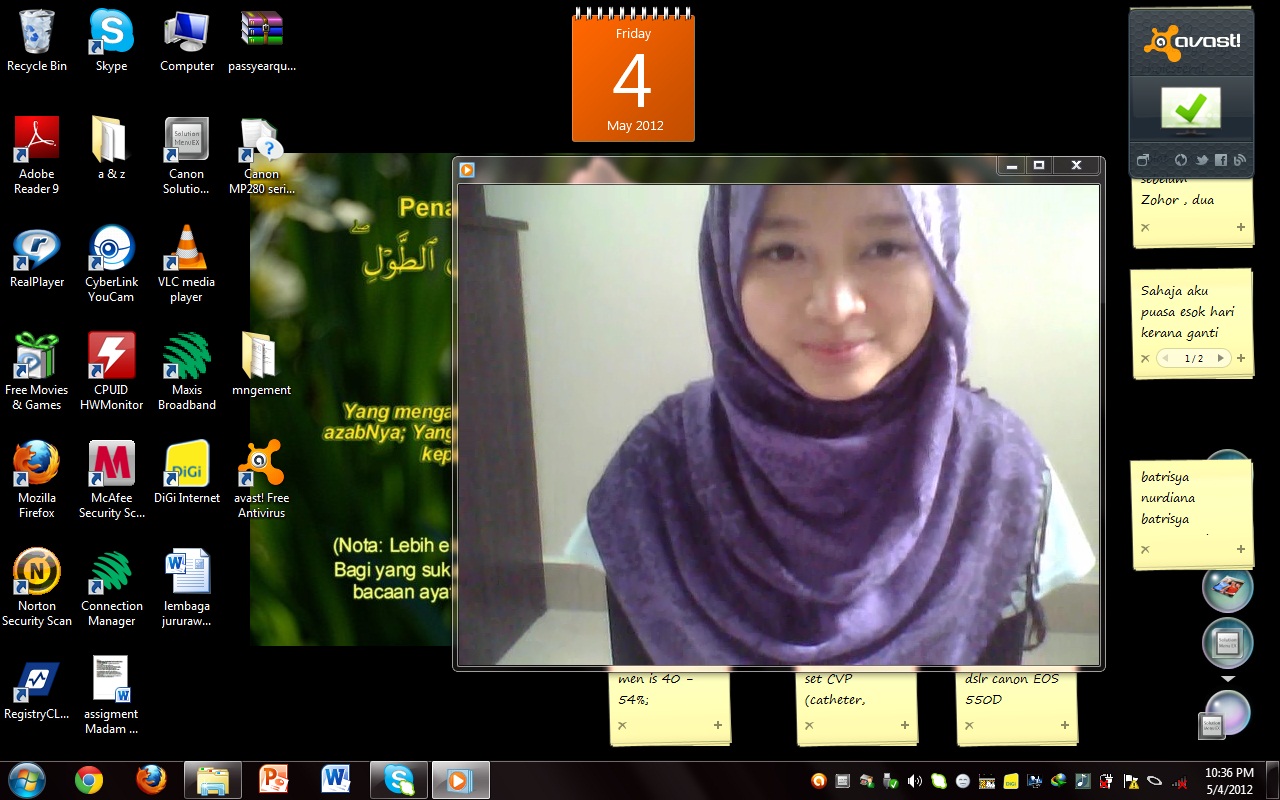
Task: Delete the 'Sahaja aku puasa' sticky note
Action: tap(1145, 358)
